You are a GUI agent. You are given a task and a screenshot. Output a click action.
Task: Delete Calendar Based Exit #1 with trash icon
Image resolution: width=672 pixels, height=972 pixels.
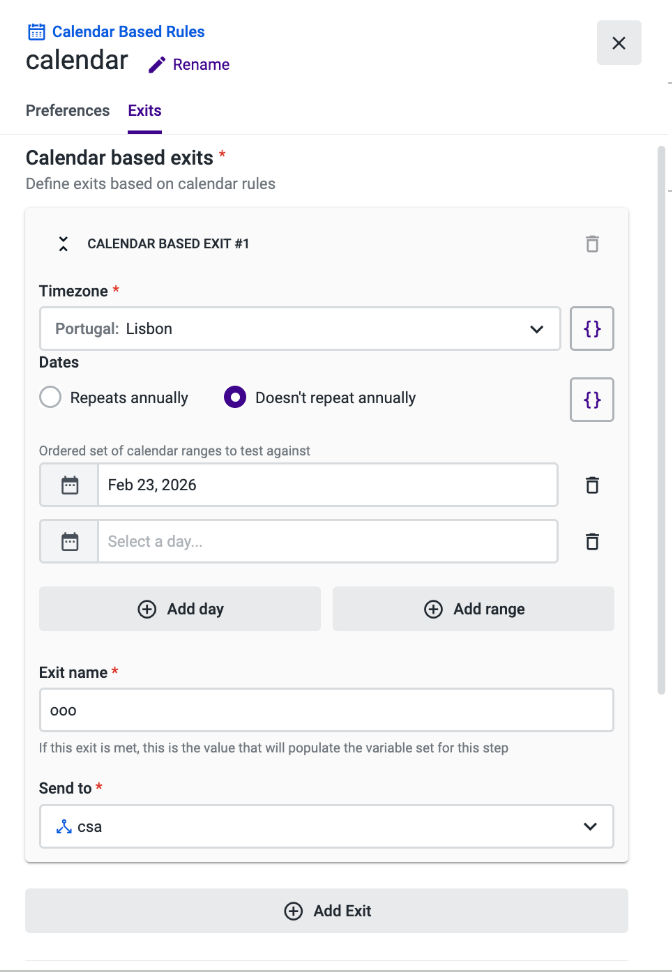(592, 243)
